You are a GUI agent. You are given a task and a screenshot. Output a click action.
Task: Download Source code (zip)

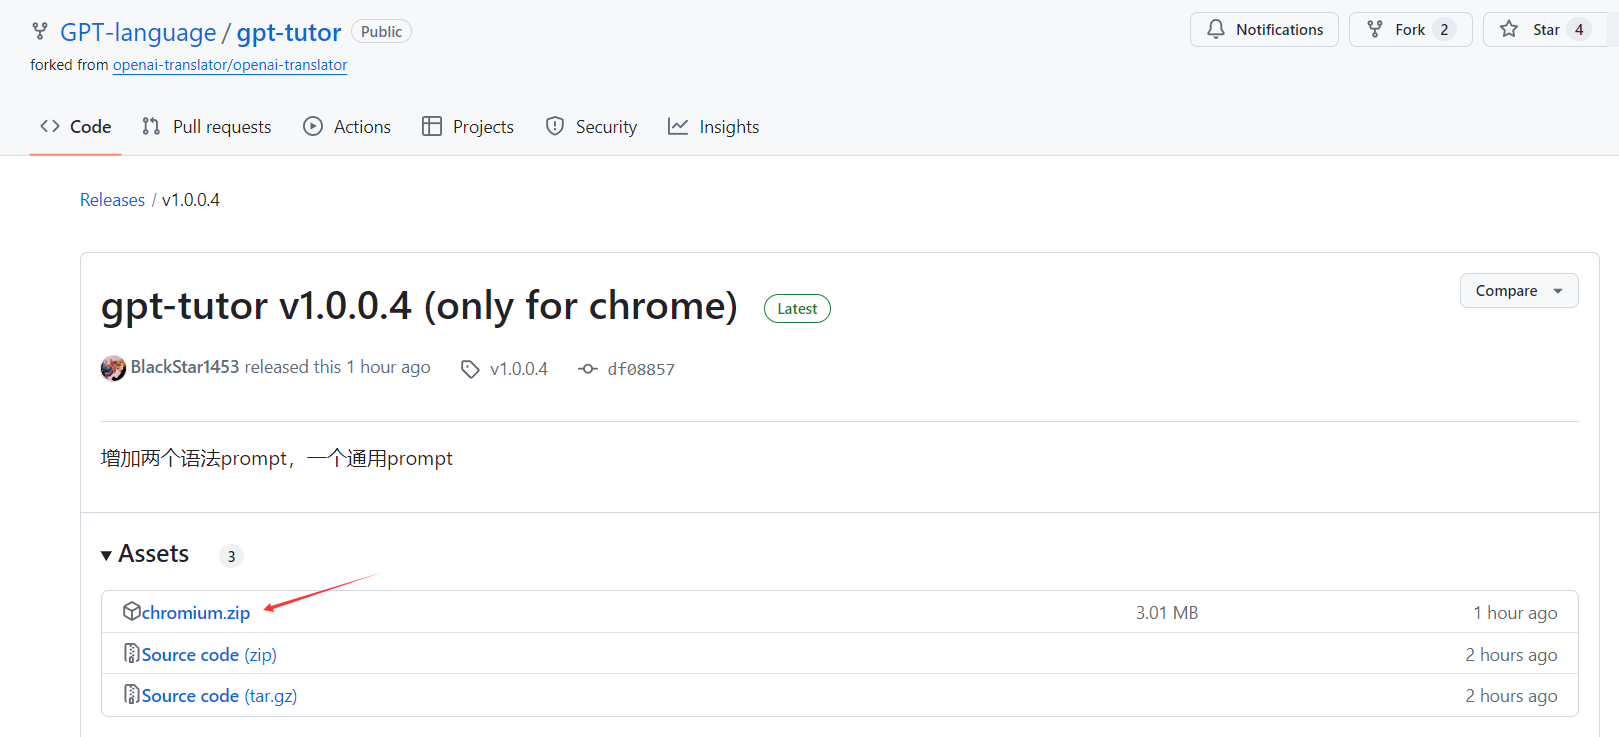[209, 655]
